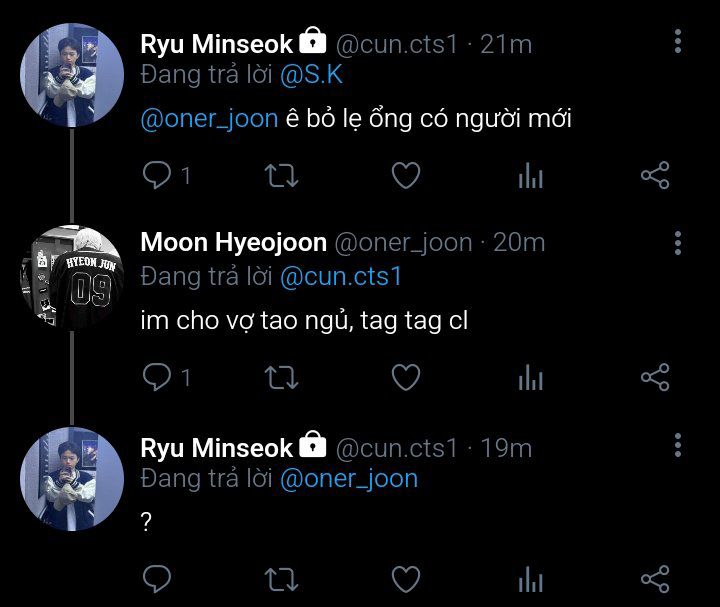
Task: Open the @cun.cts1 reply-to link
Action: tap(340, 276)
